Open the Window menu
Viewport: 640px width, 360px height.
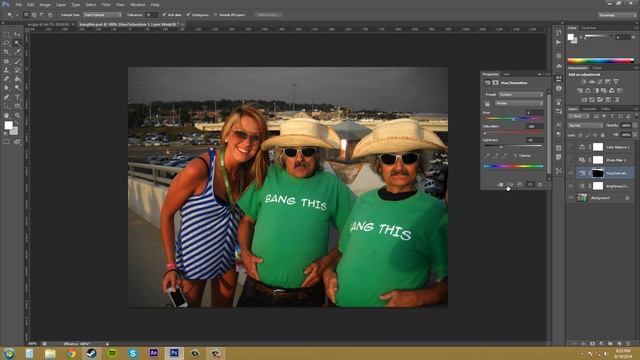(138, 4)
